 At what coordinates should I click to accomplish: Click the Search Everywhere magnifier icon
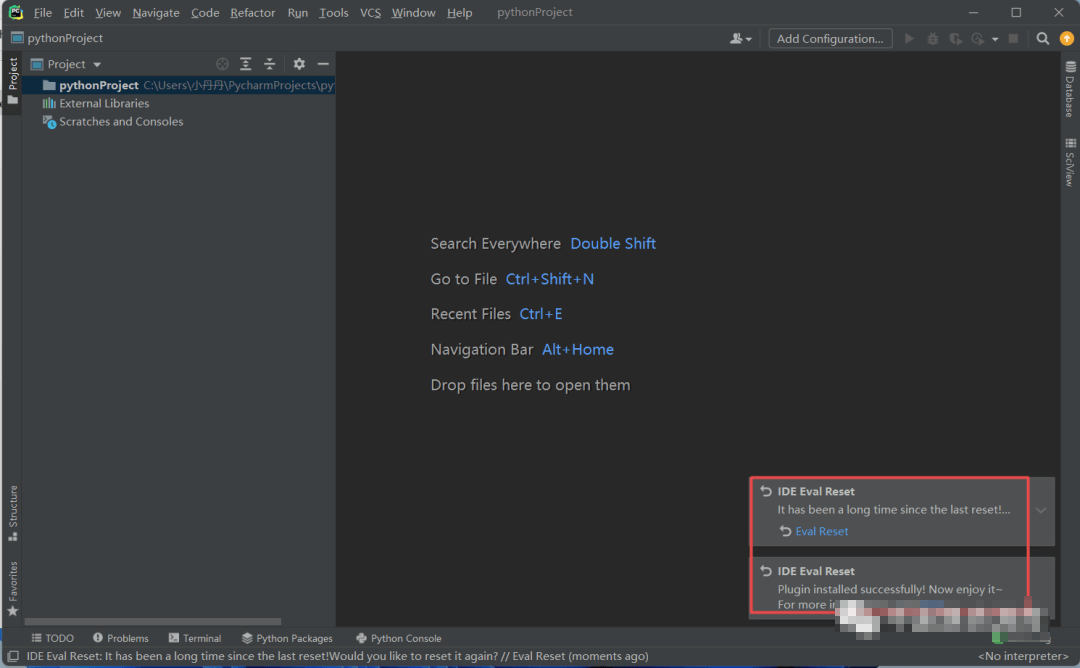(1042, 39)
